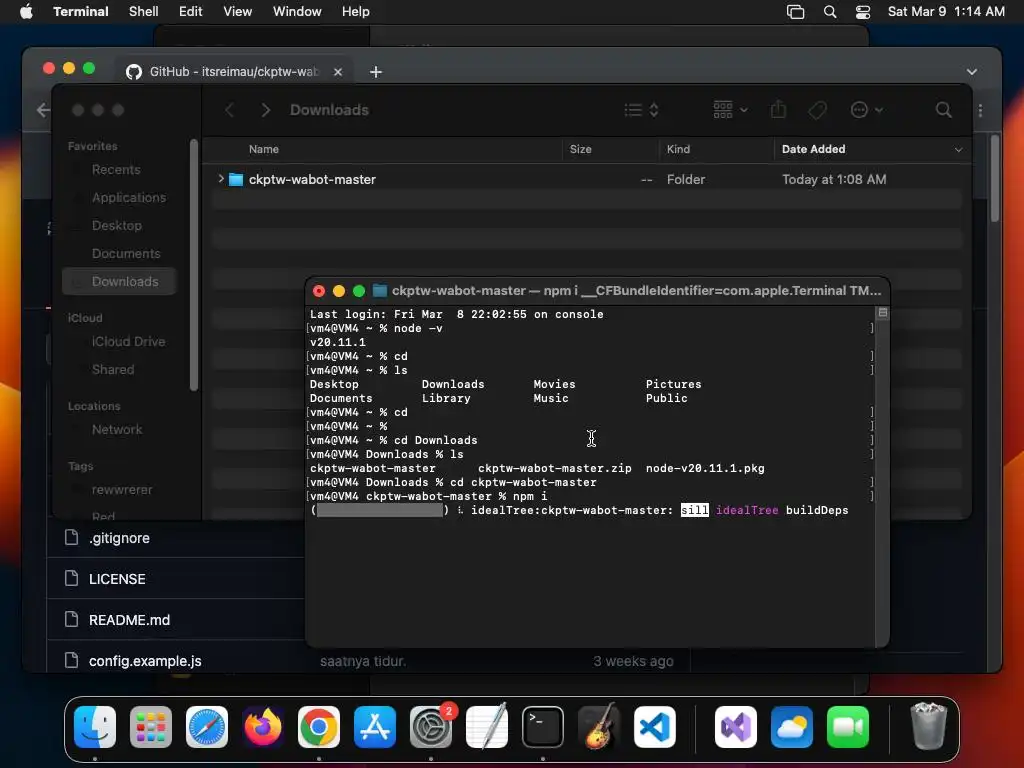
Task: Open TextEdit from the Dock
Action: tap(487, 726)
